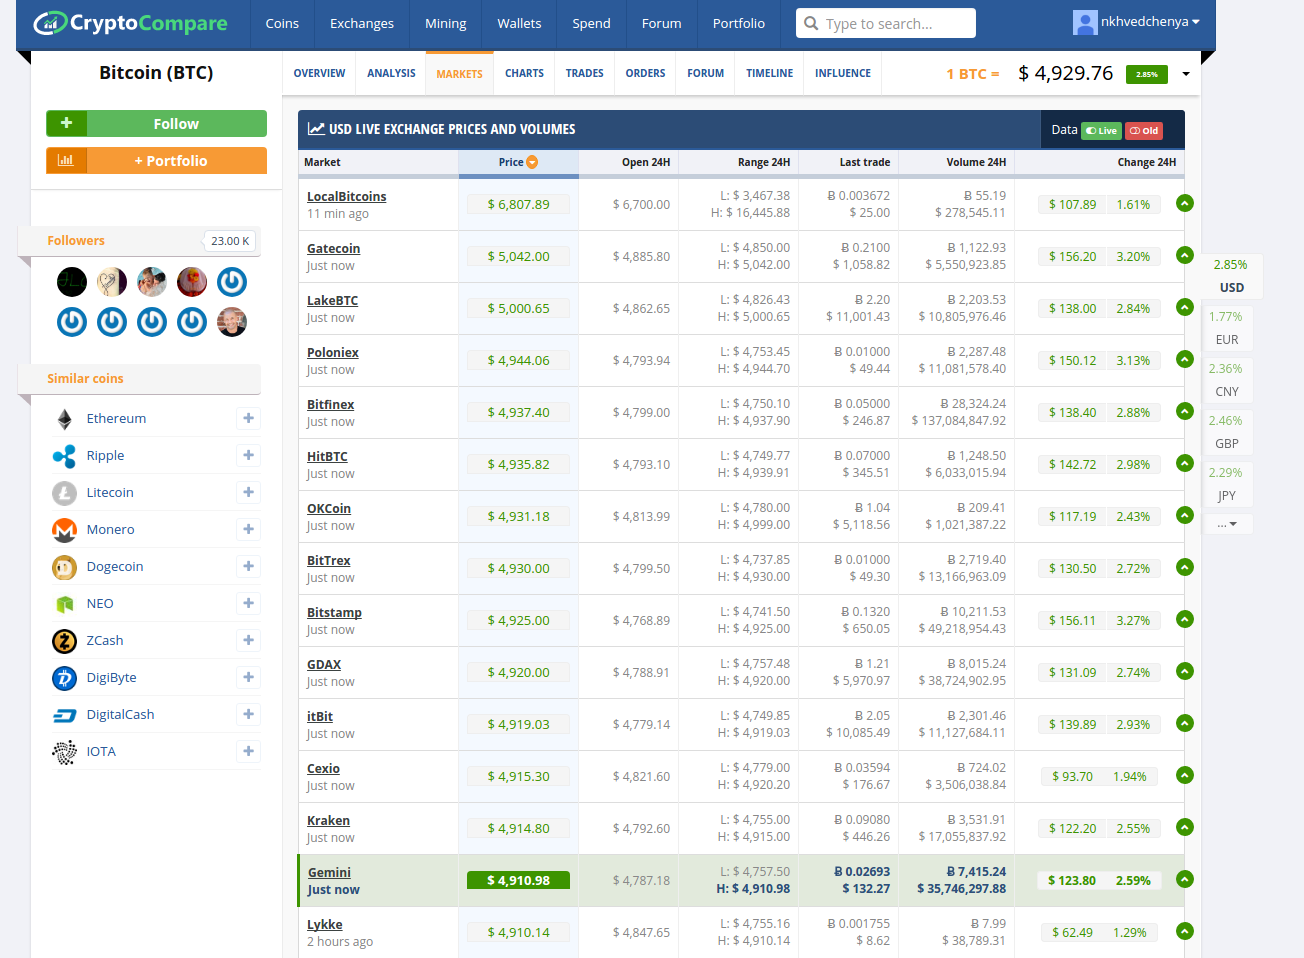Open Wallets in top navigation
This screenshot has width=1304, height=958.
tap(519, 24)
